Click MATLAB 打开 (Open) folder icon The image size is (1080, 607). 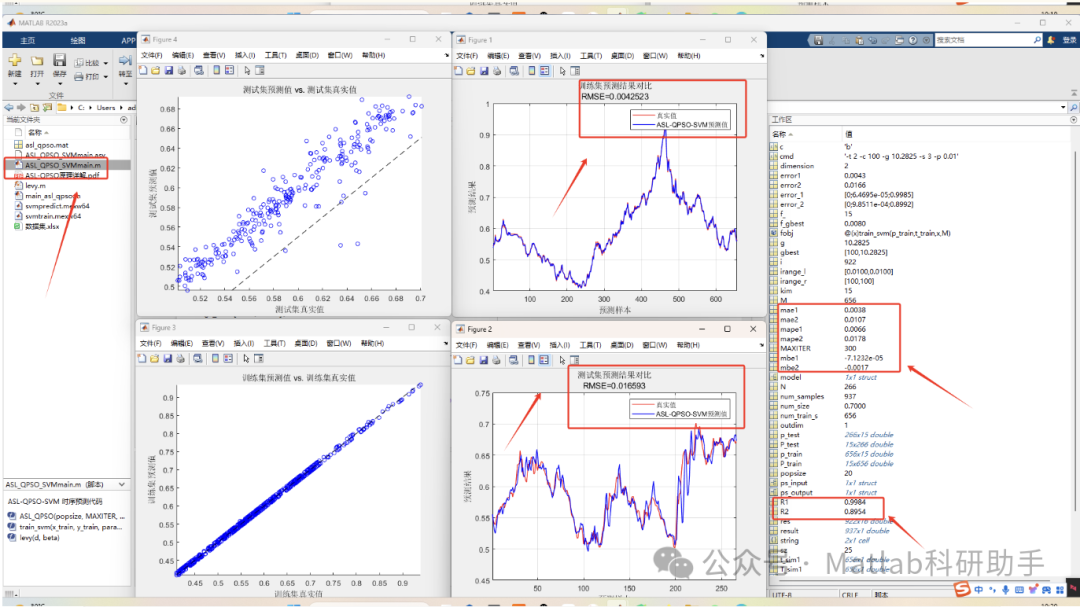click(37, 61)
